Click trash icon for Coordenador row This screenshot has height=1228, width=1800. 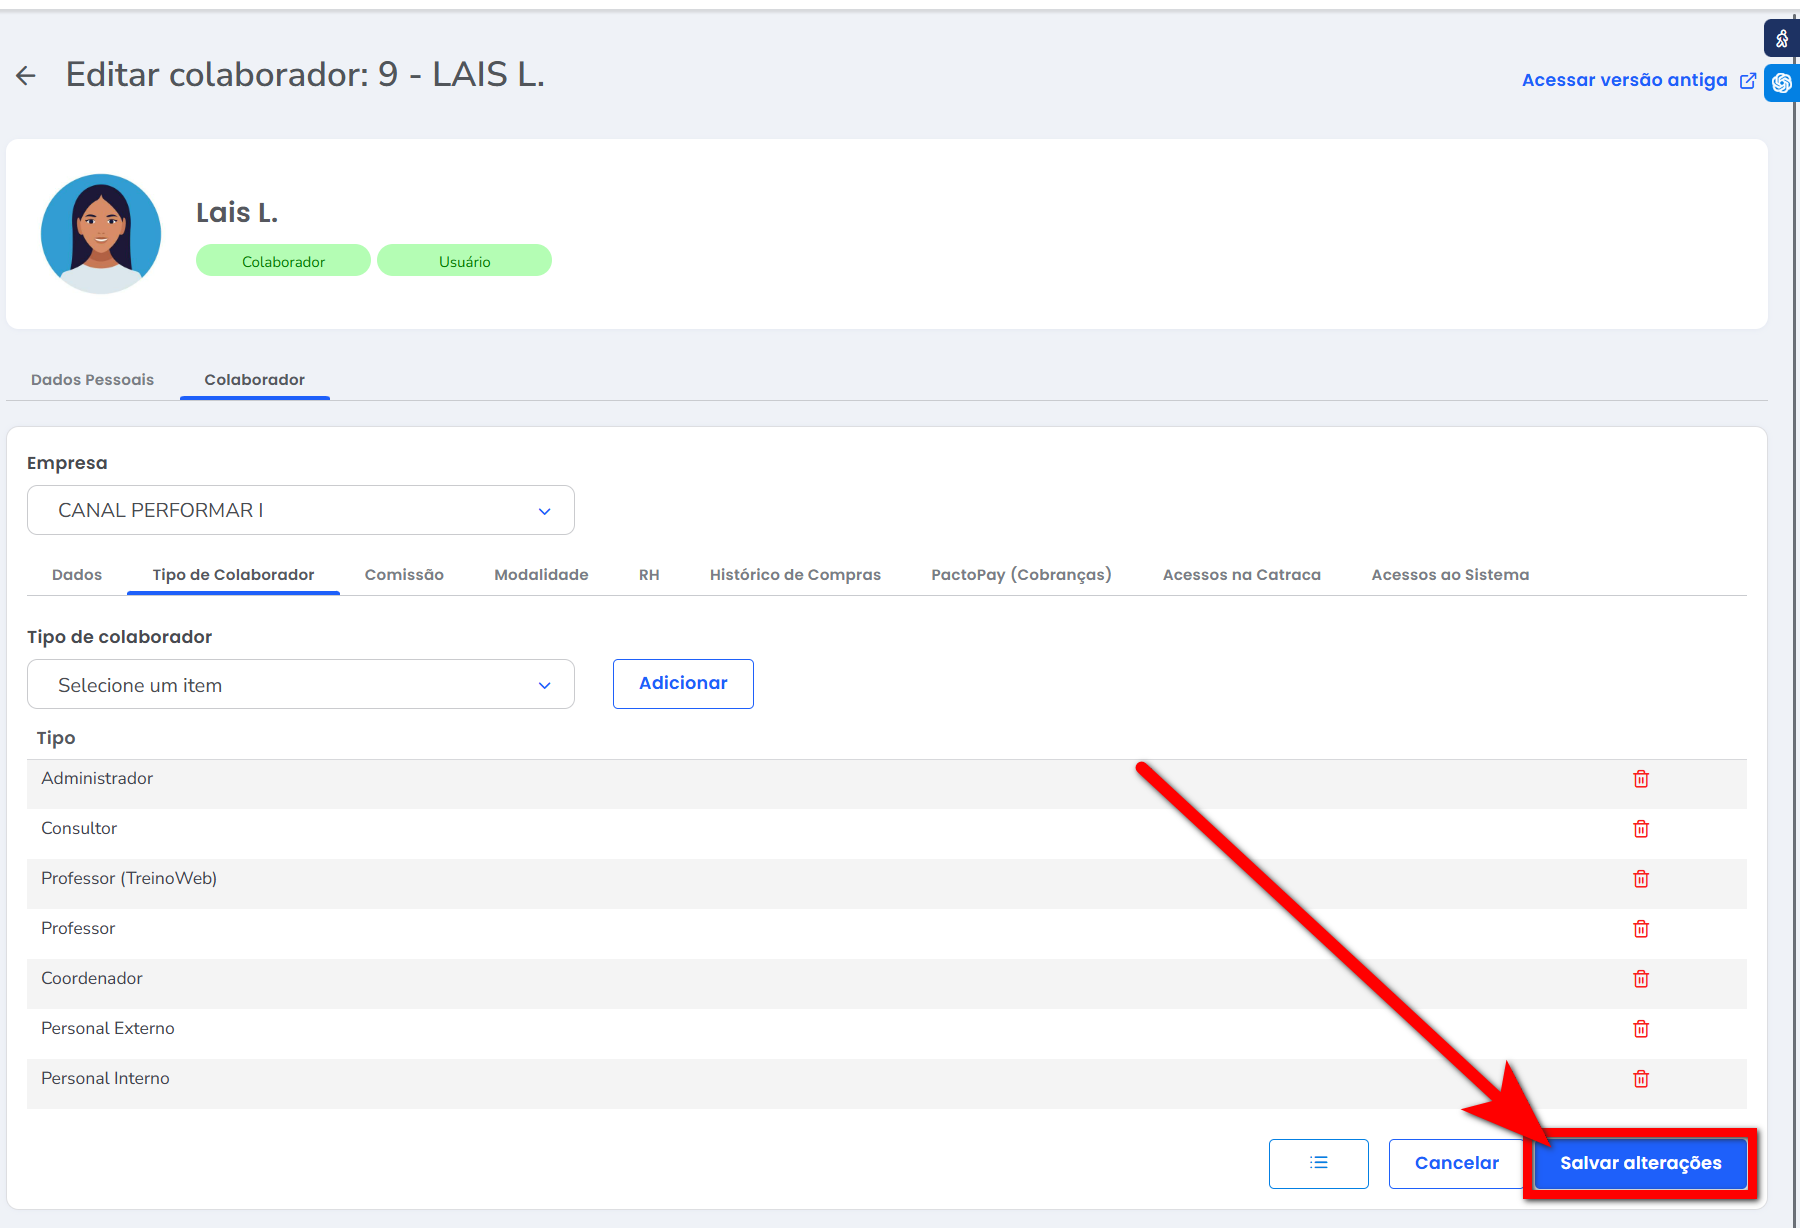click(1641, 979)
